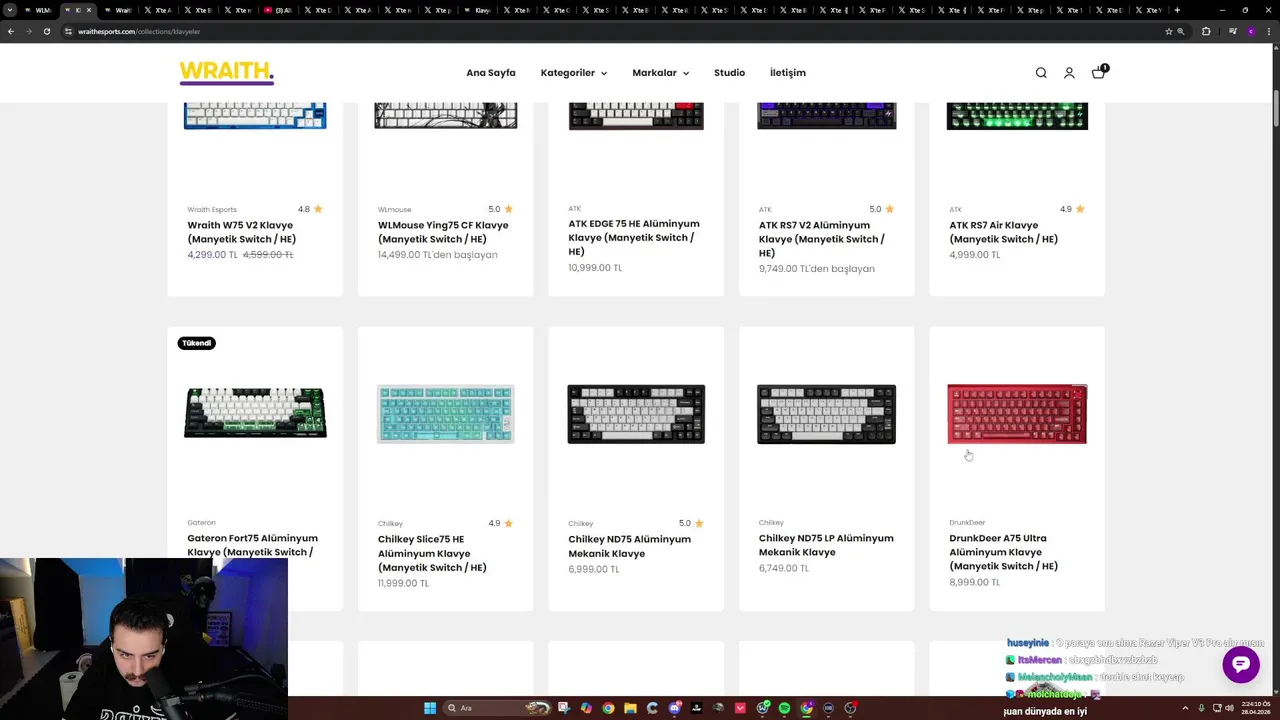Open the İletişim menu link
The image size is (1280, 720).
click(788, 73)
